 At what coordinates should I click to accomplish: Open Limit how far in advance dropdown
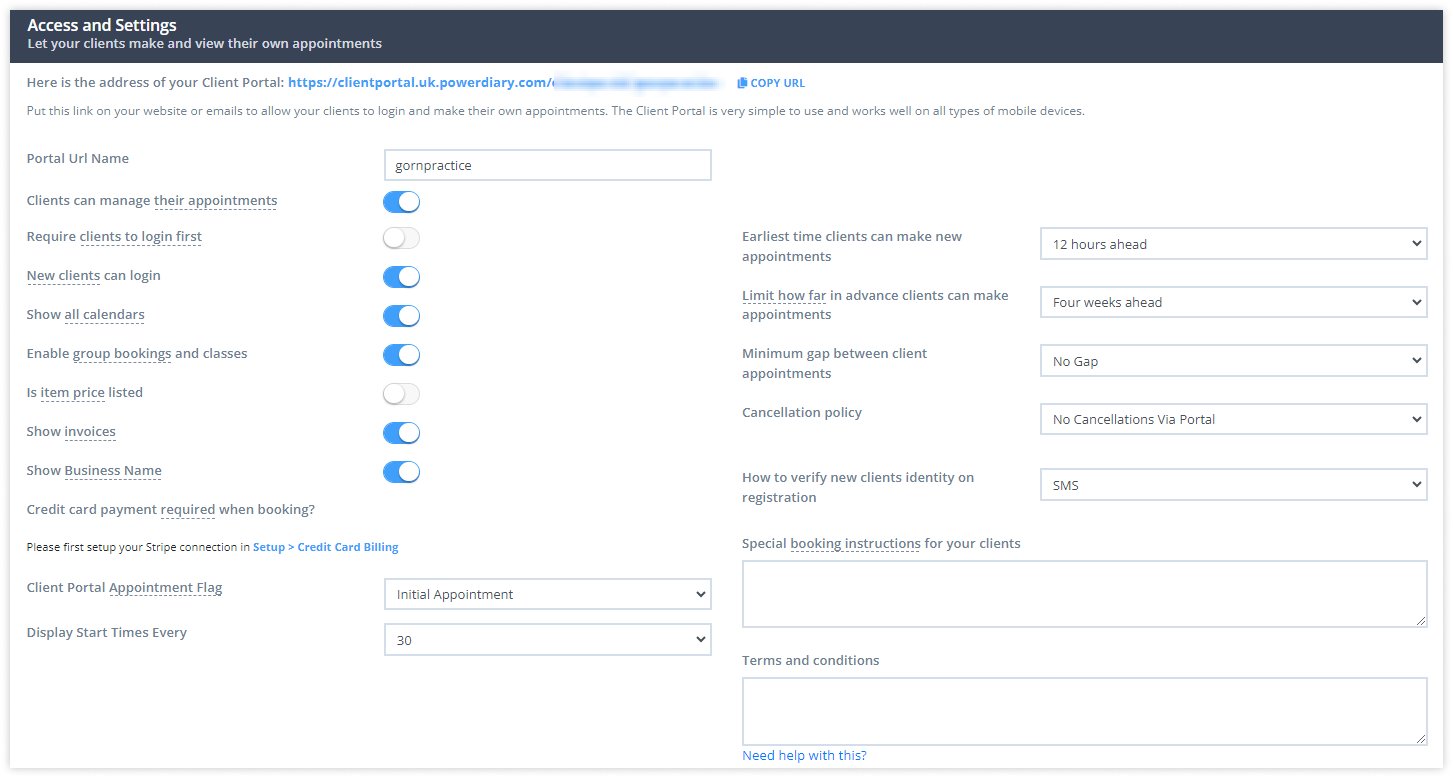tap(1233, 302)
